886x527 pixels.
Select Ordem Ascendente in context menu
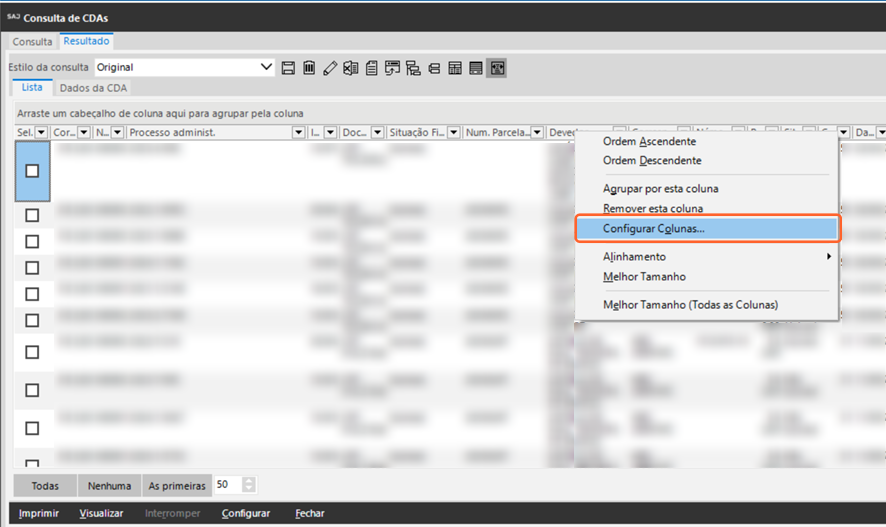(651, 142)
